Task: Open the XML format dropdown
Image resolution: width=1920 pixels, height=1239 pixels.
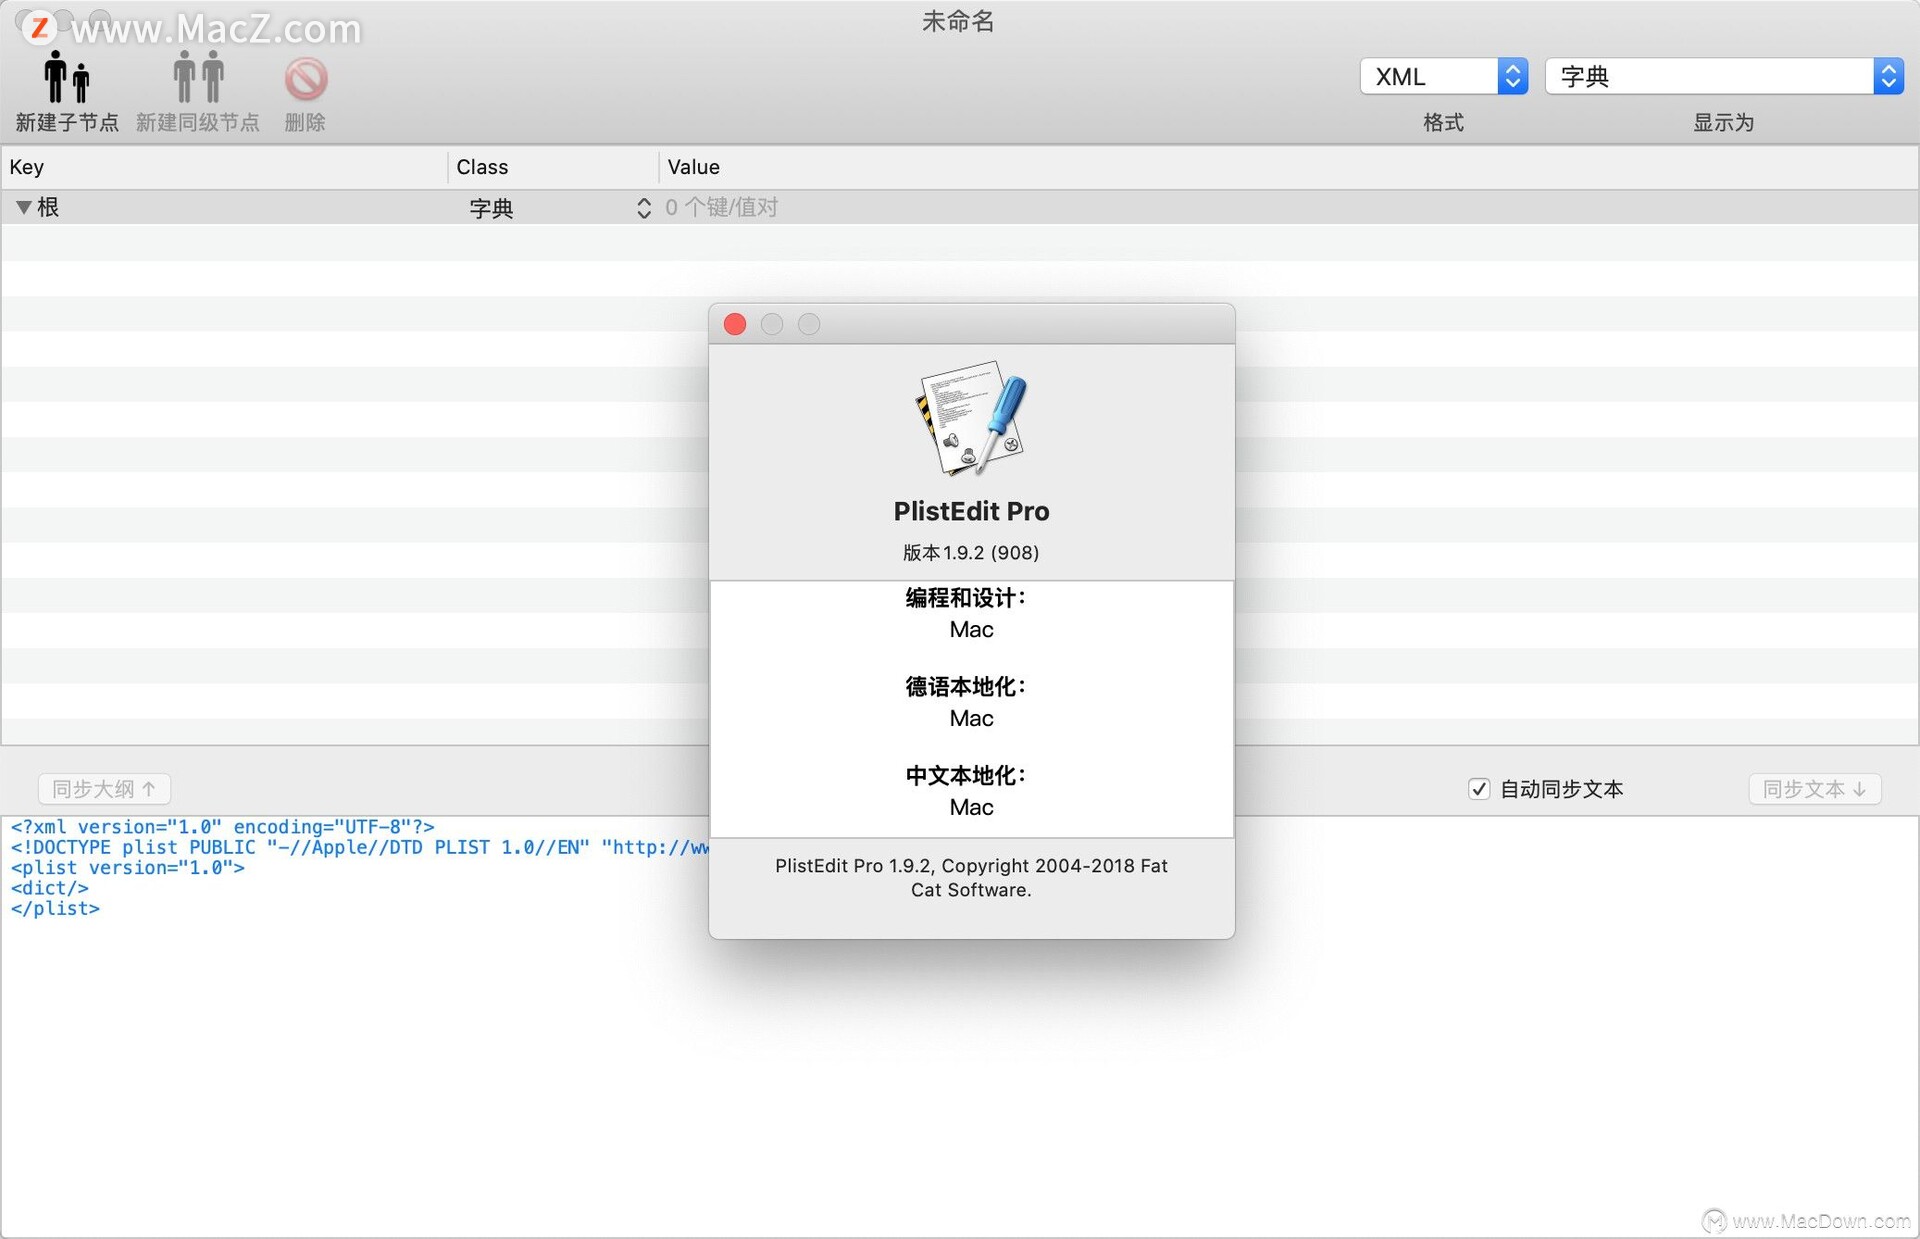Action: [x=1443, y=76]
